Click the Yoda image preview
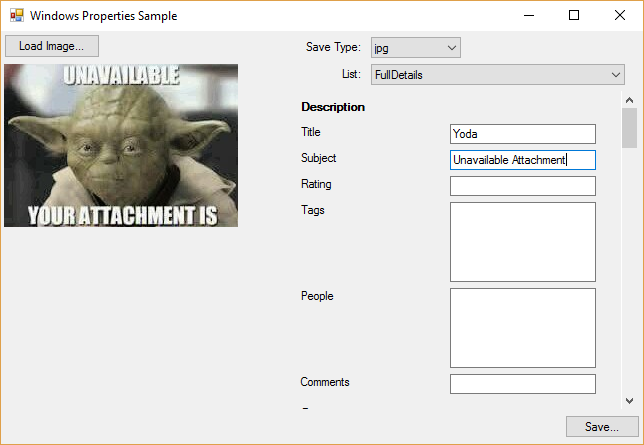Screen dimensions: 644x445 [x=121, y=145]
